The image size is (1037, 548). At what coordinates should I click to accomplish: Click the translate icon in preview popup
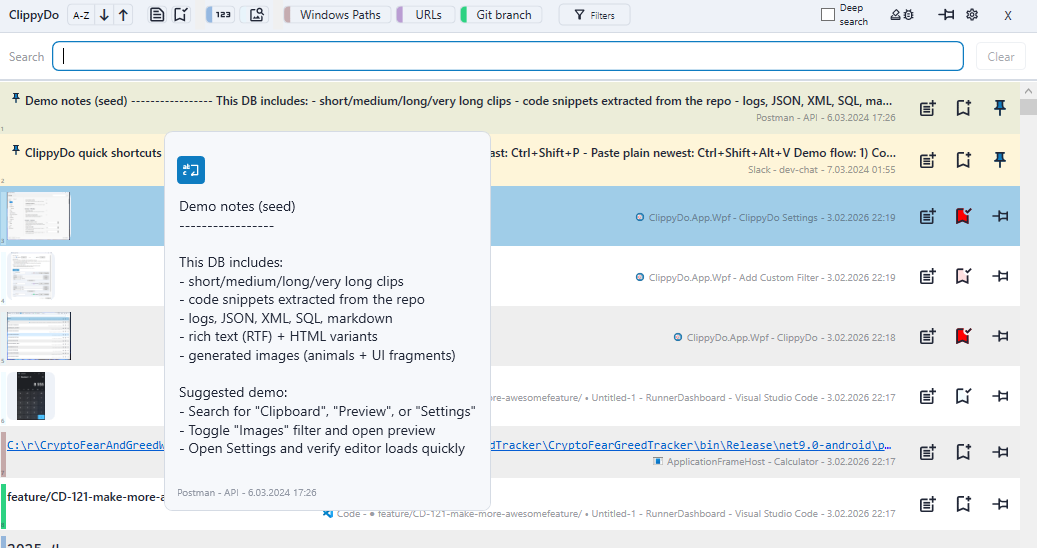191,170
